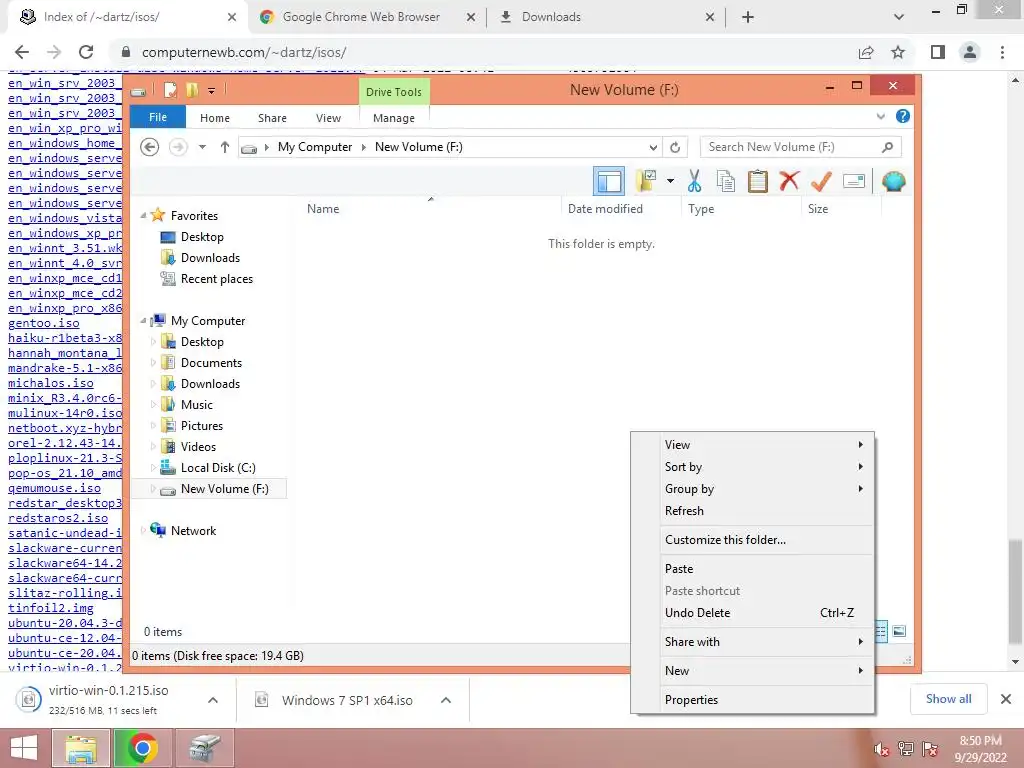This screenshot has height=768, width=1024.
Task: Switch to the View ribbon tab
Action: pyautogui.click(x=328, y=118)
